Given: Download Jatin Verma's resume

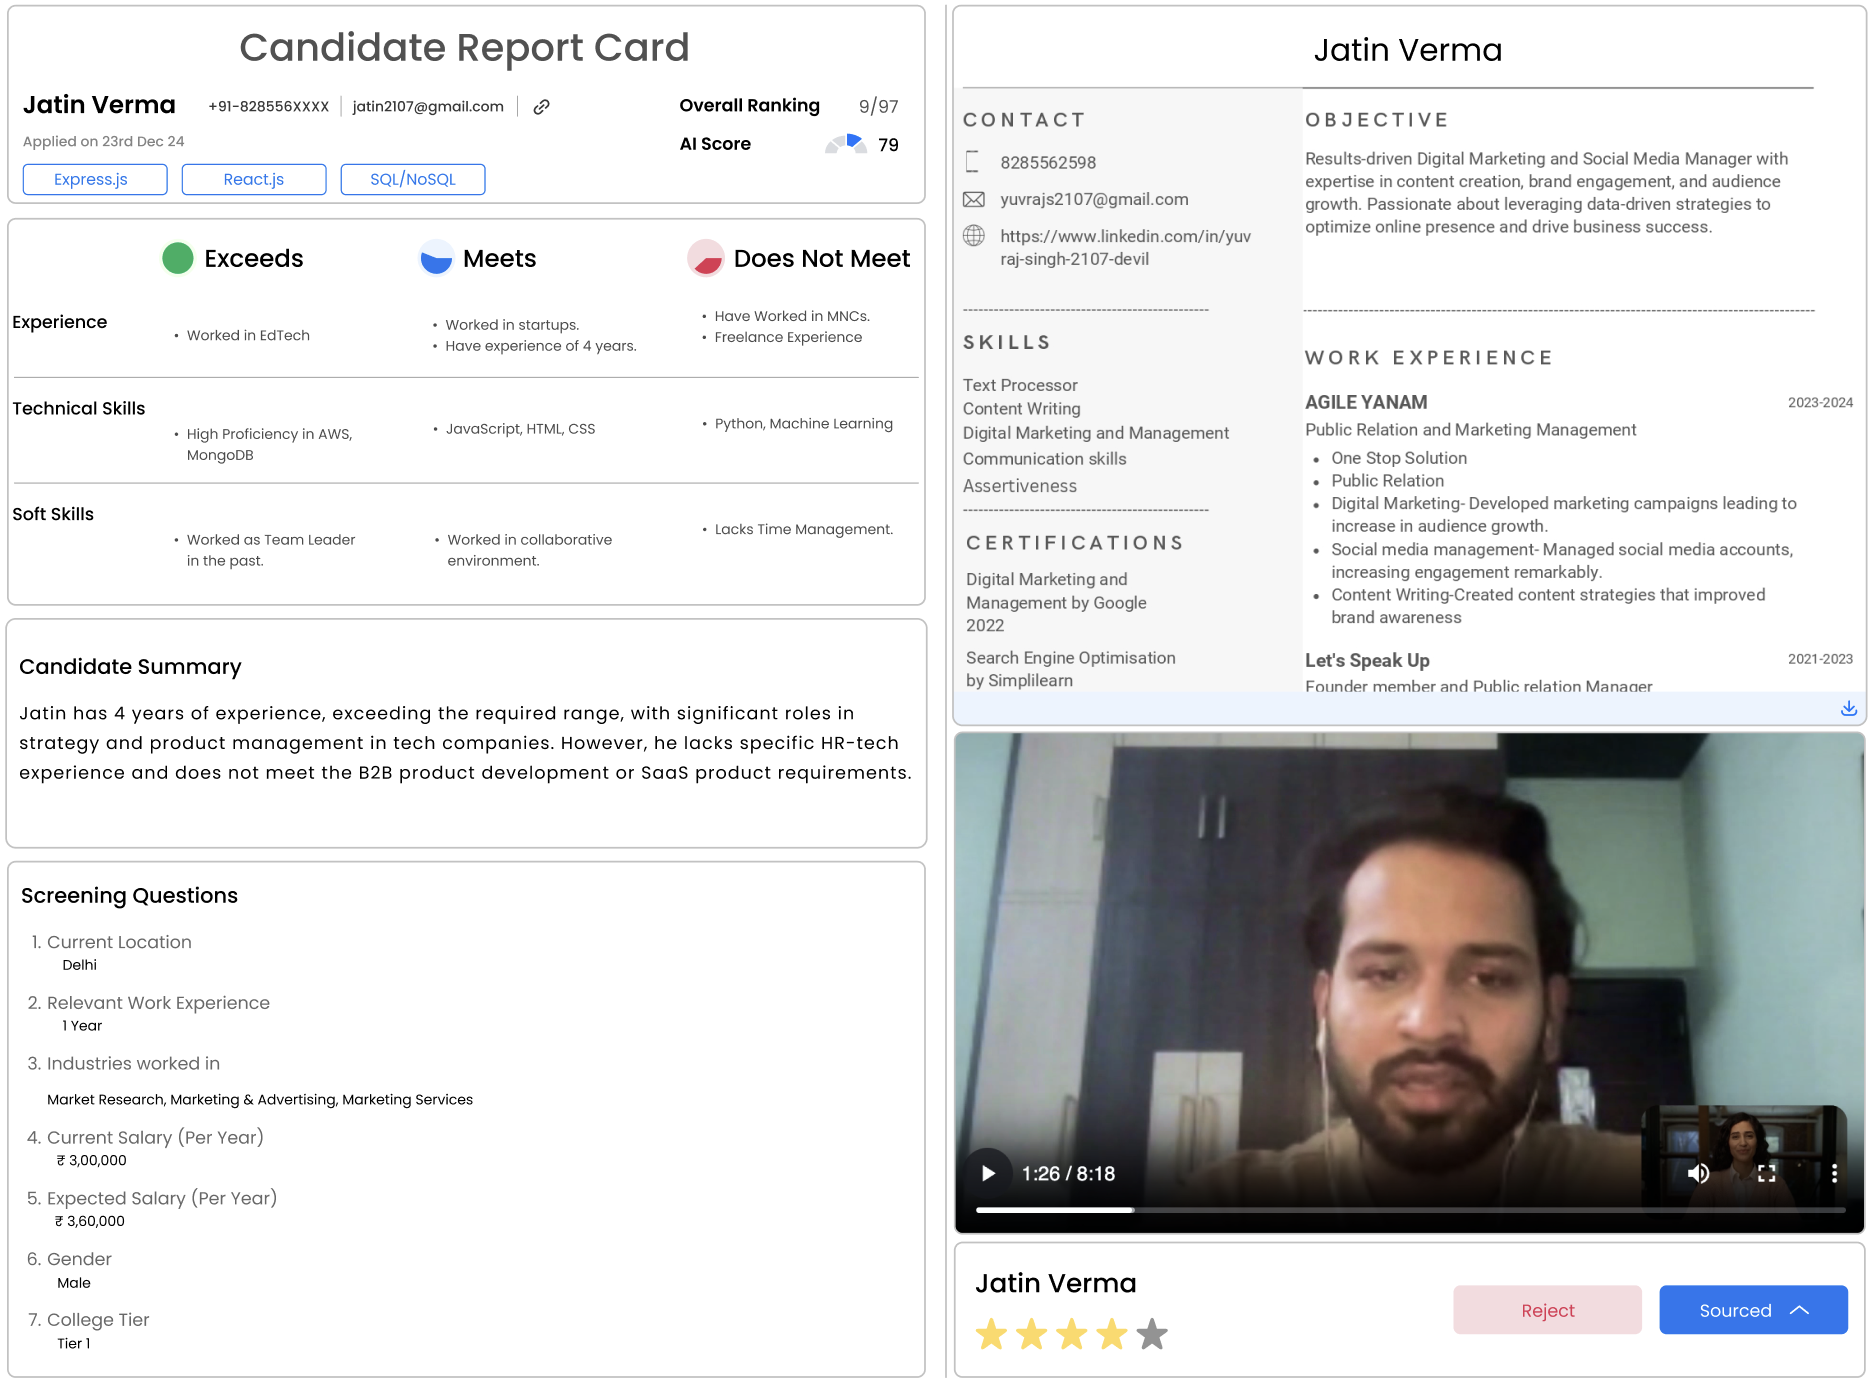Looking at the screenshot, I should coord(1850,708).
